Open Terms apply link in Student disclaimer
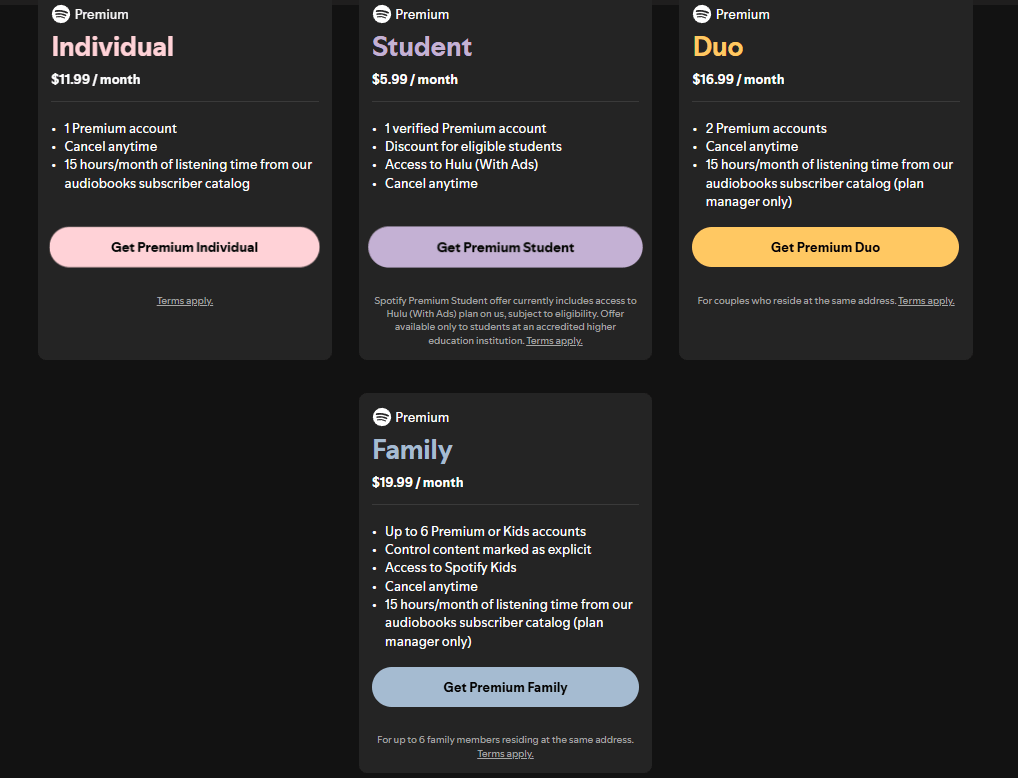This screenshot has width=1018, height=778. point(554,341)
